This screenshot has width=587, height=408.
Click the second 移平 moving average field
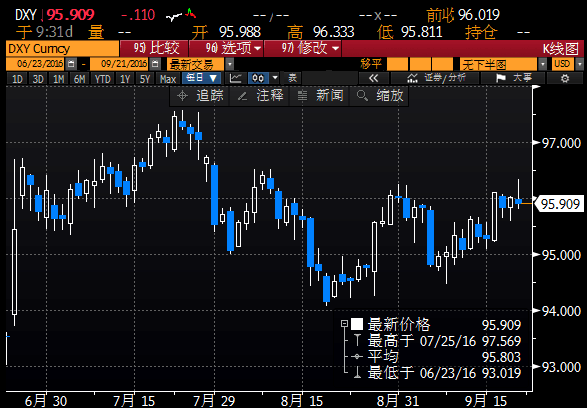(420, 64)
